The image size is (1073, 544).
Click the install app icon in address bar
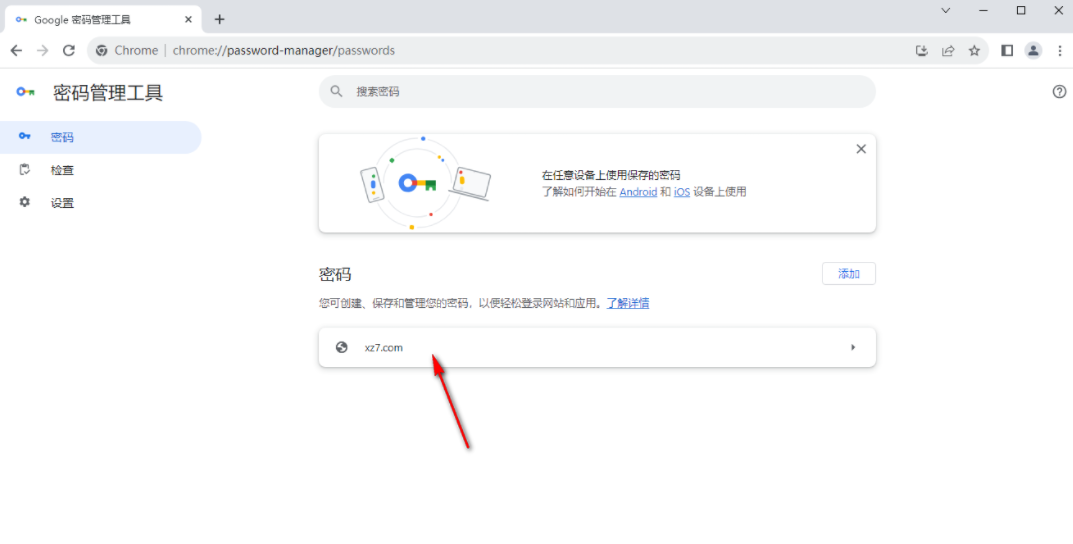click(922, 51)
